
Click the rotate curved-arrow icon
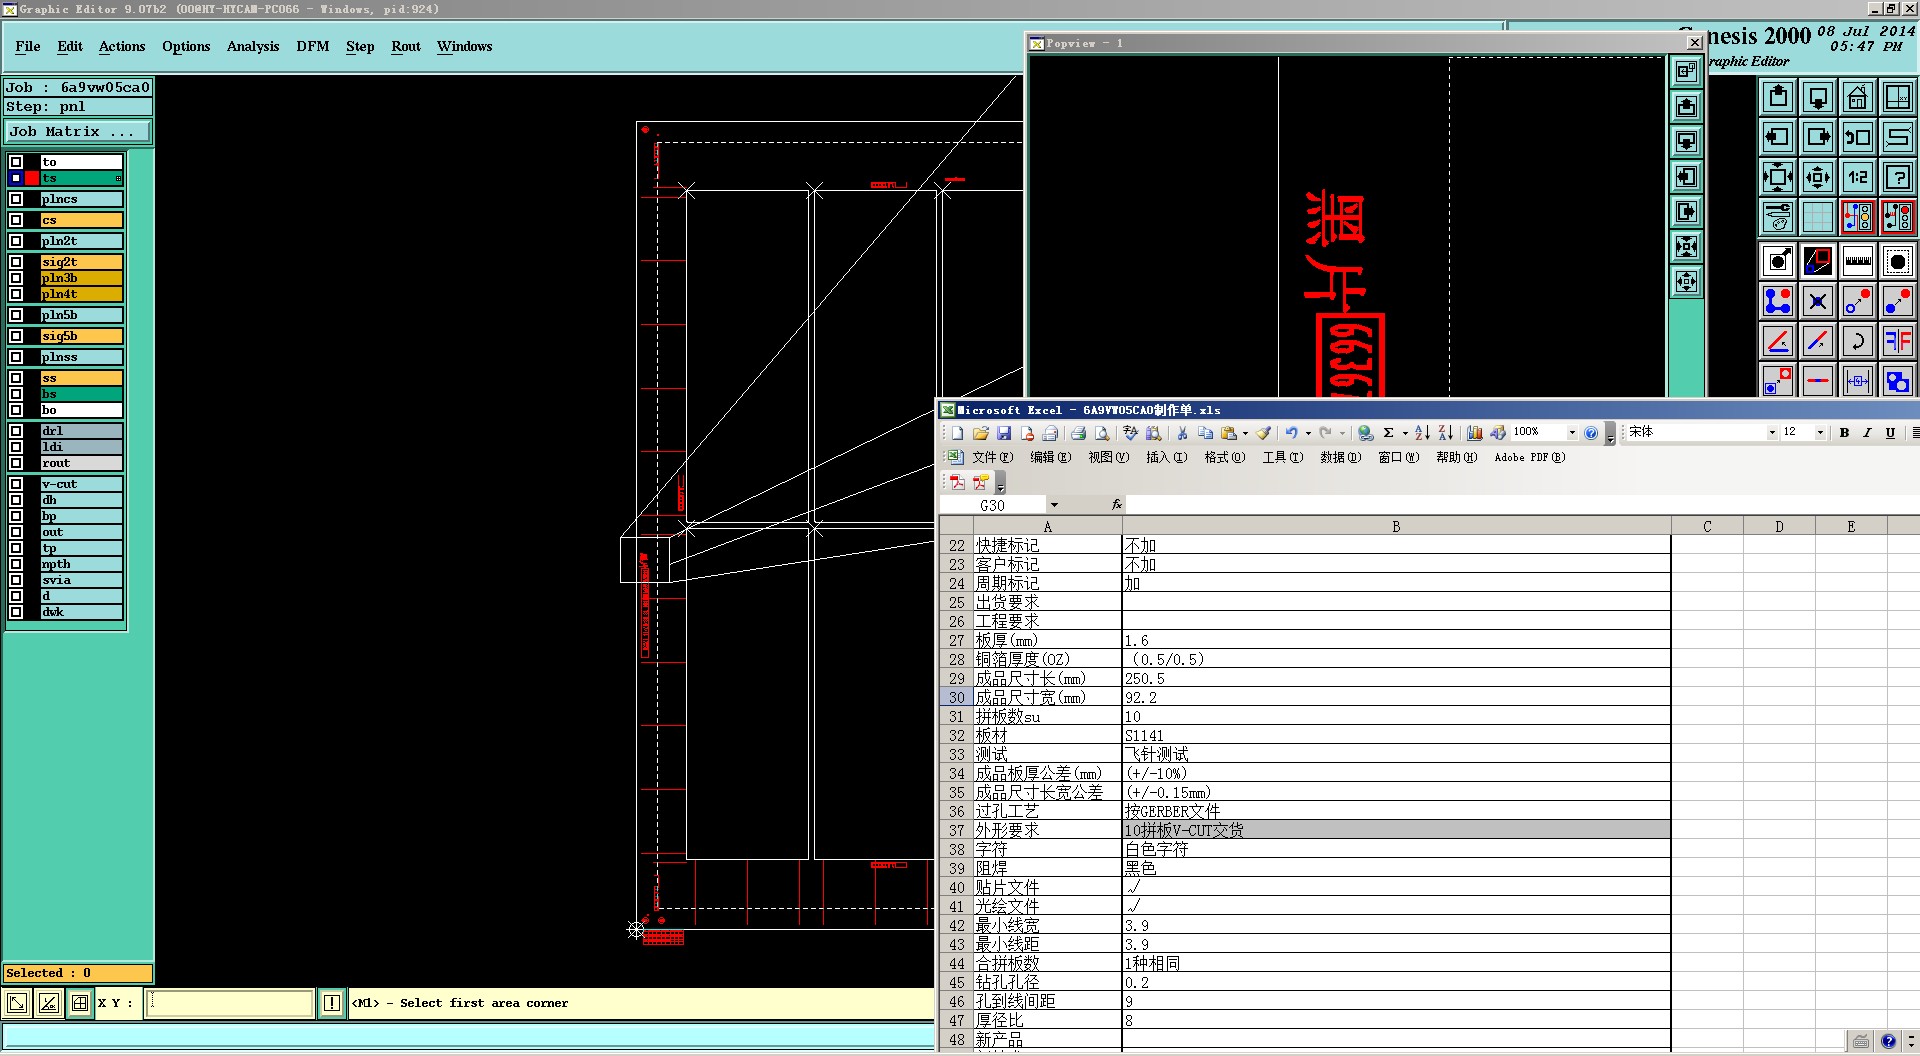(x=1857, y=340)
